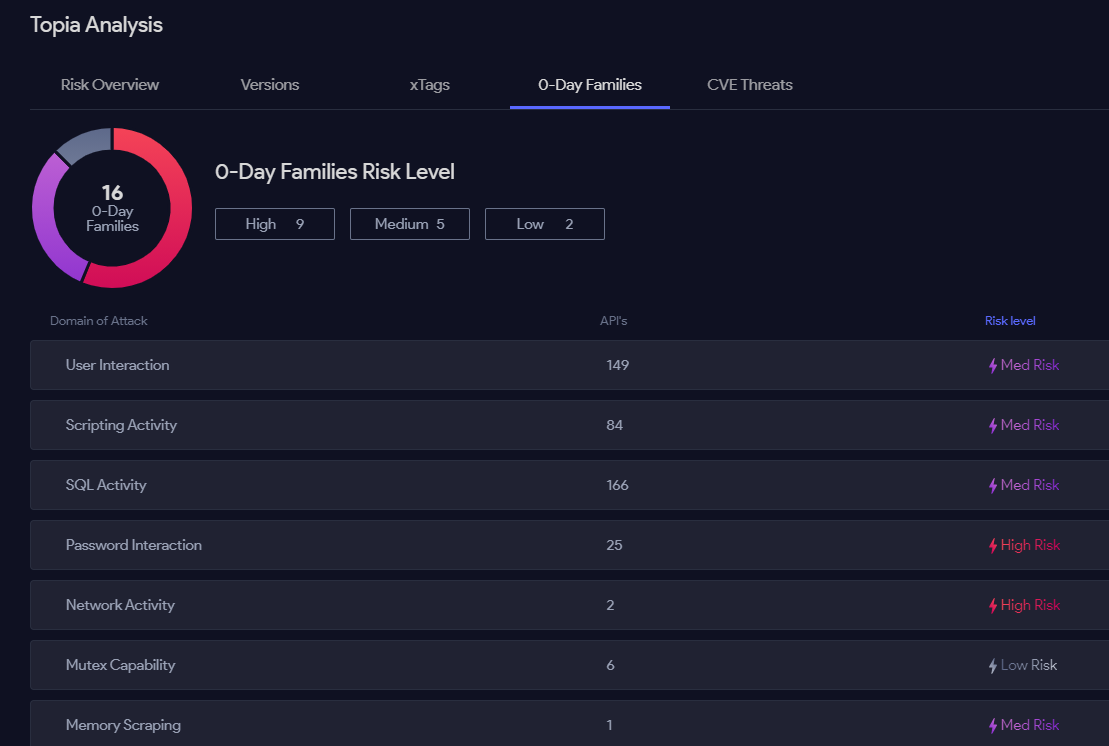This screenshot has width=1109, height=746.
Task: Click the purple segment of the donut chart
Action: point(52,225)
